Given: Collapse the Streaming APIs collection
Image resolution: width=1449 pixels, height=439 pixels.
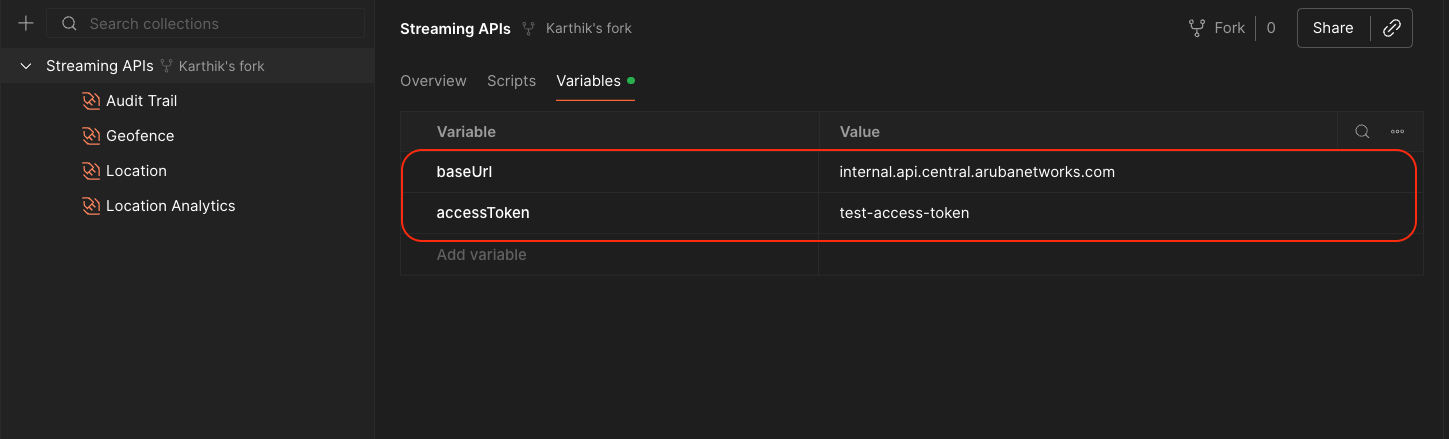Looking at the screenshot, I should tap(26, 66).
